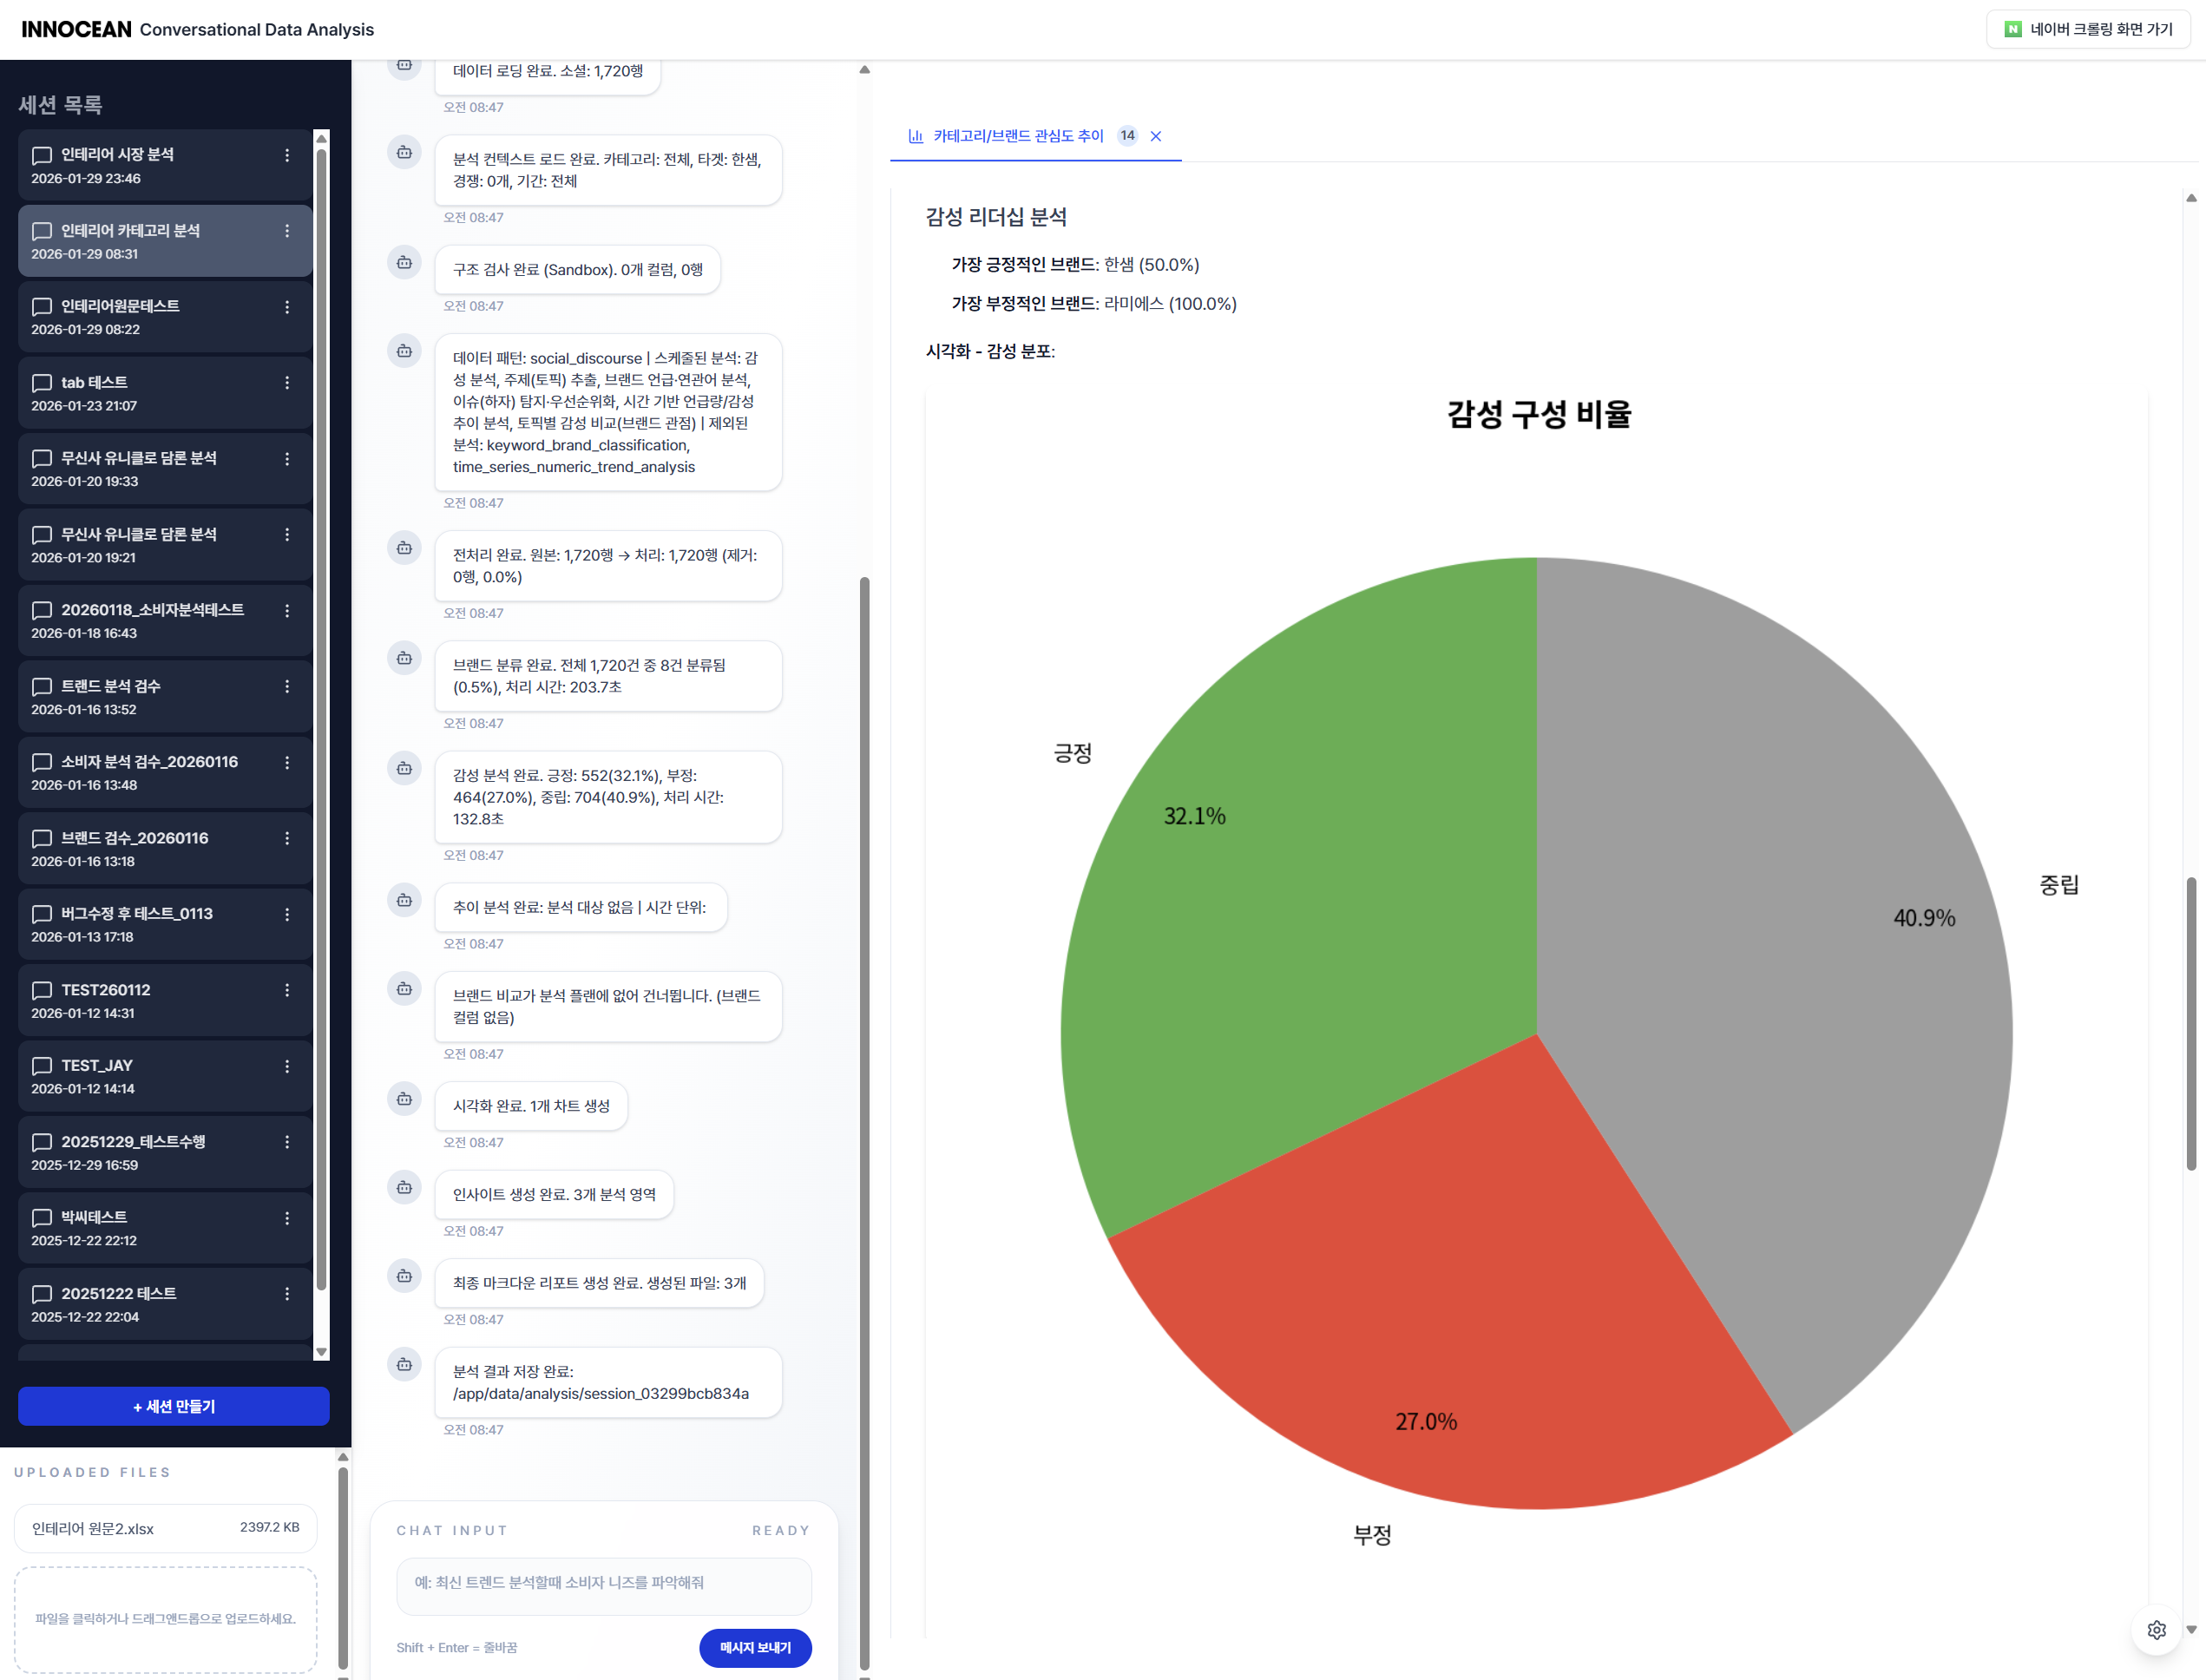Click chart icon on 카테고리/브랜드 관심도 추이 tab
The image size is (2206, 1680).
915,136
